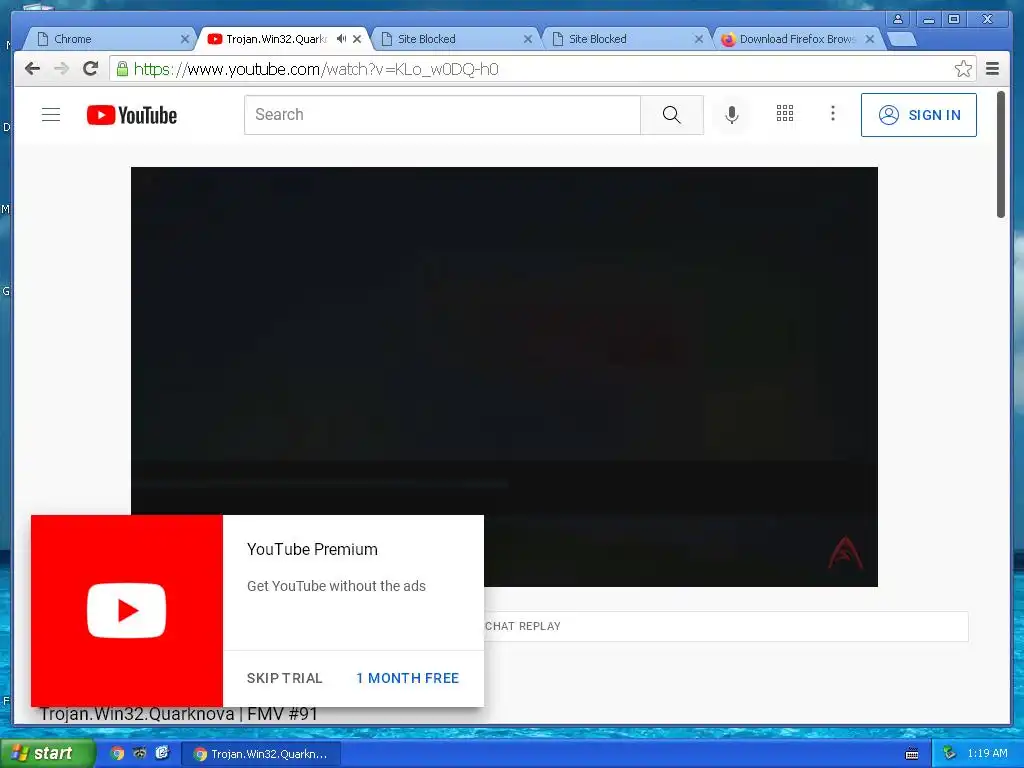Screen dimensions: 1024x768
Task: Choose 1 MONTH FREE offer
Action: [x=408, y=678]
